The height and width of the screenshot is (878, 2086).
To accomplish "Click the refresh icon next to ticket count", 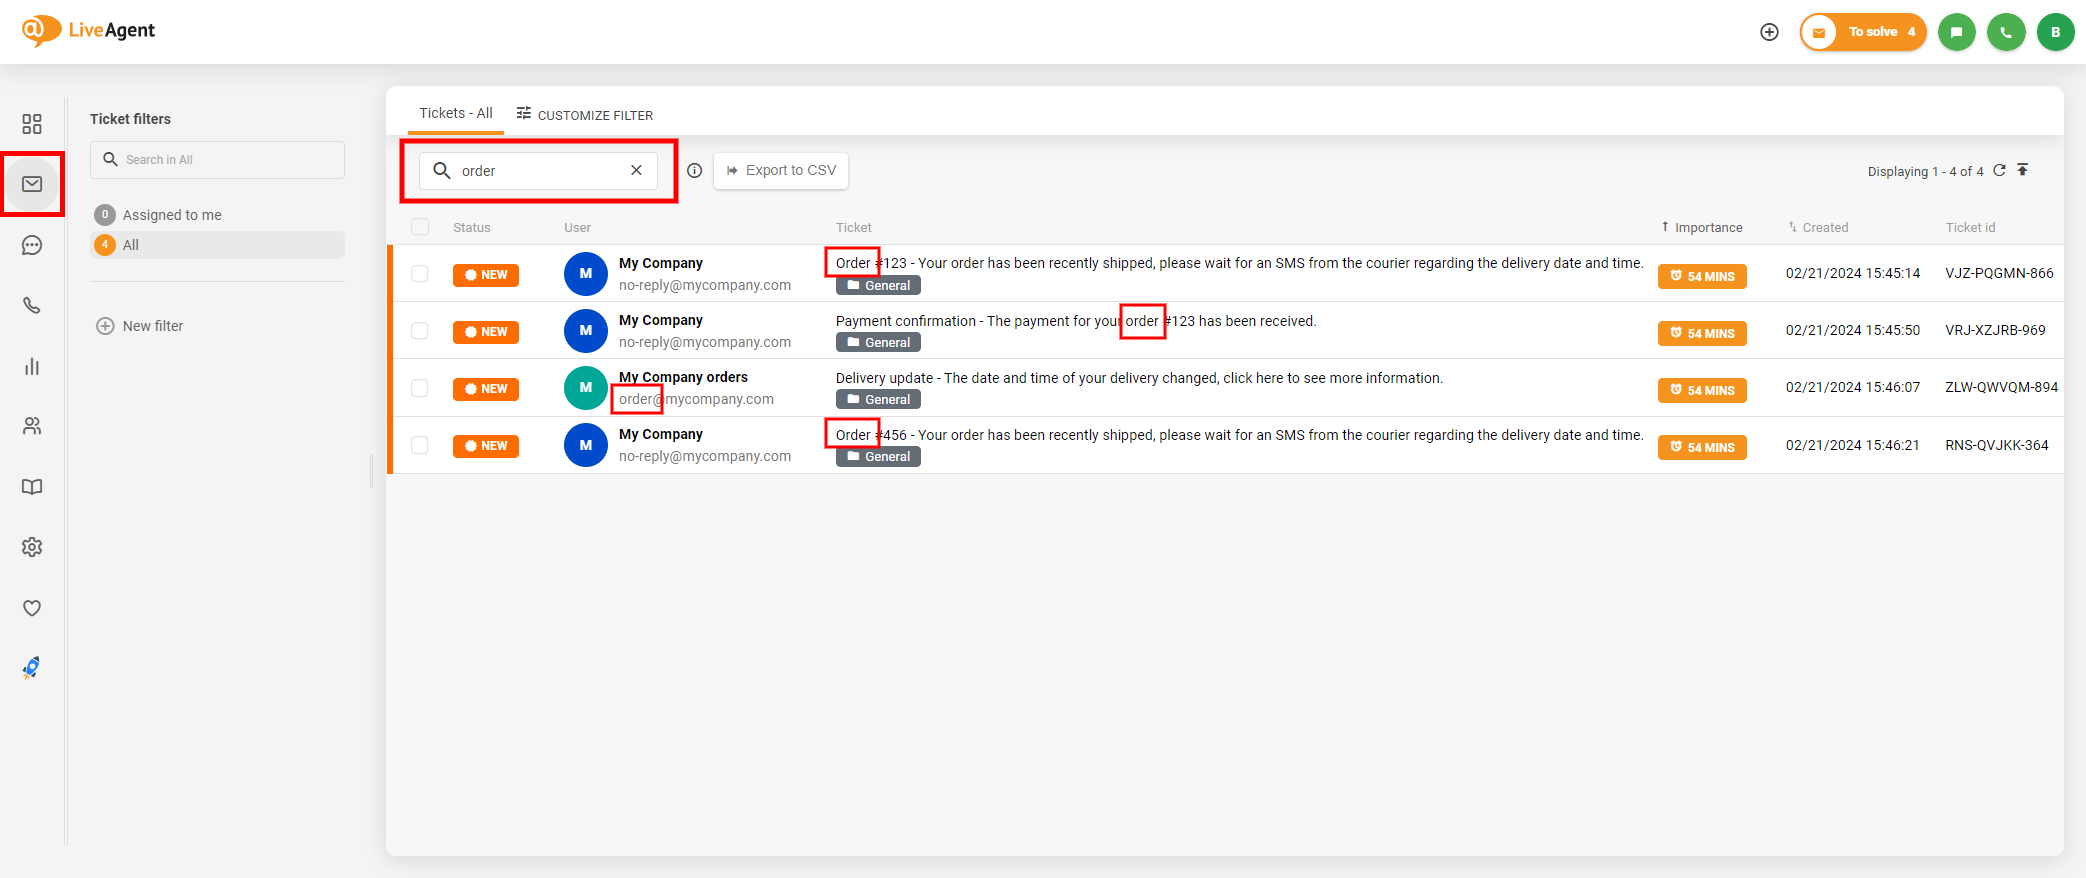I will 1999,171.
